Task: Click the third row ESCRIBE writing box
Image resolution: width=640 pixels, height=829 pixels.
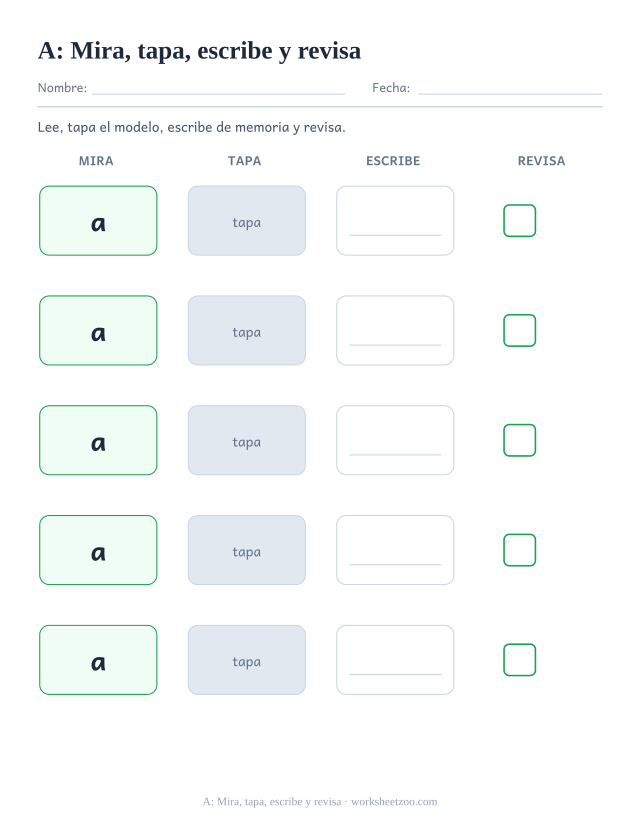Action: click(395, 440)
